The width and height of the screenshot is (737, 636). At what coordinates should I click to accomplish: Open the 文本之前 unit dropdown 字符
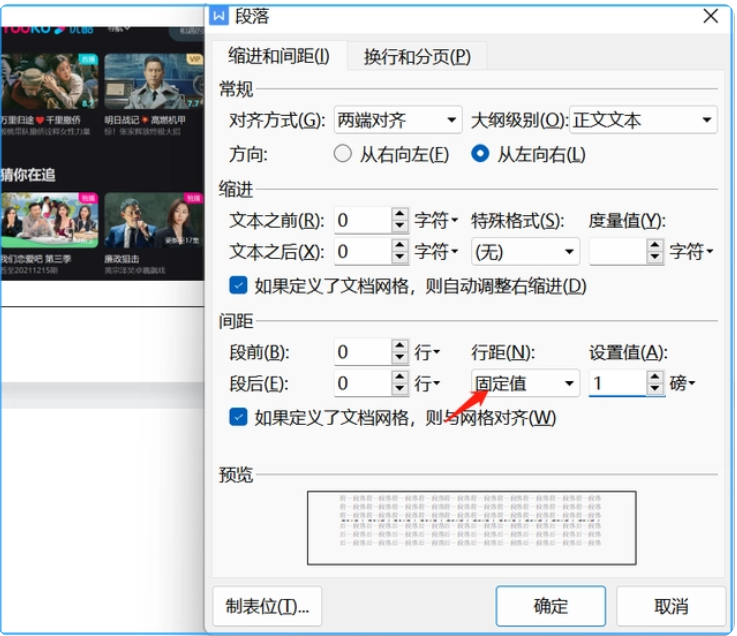tap(436, 220)
